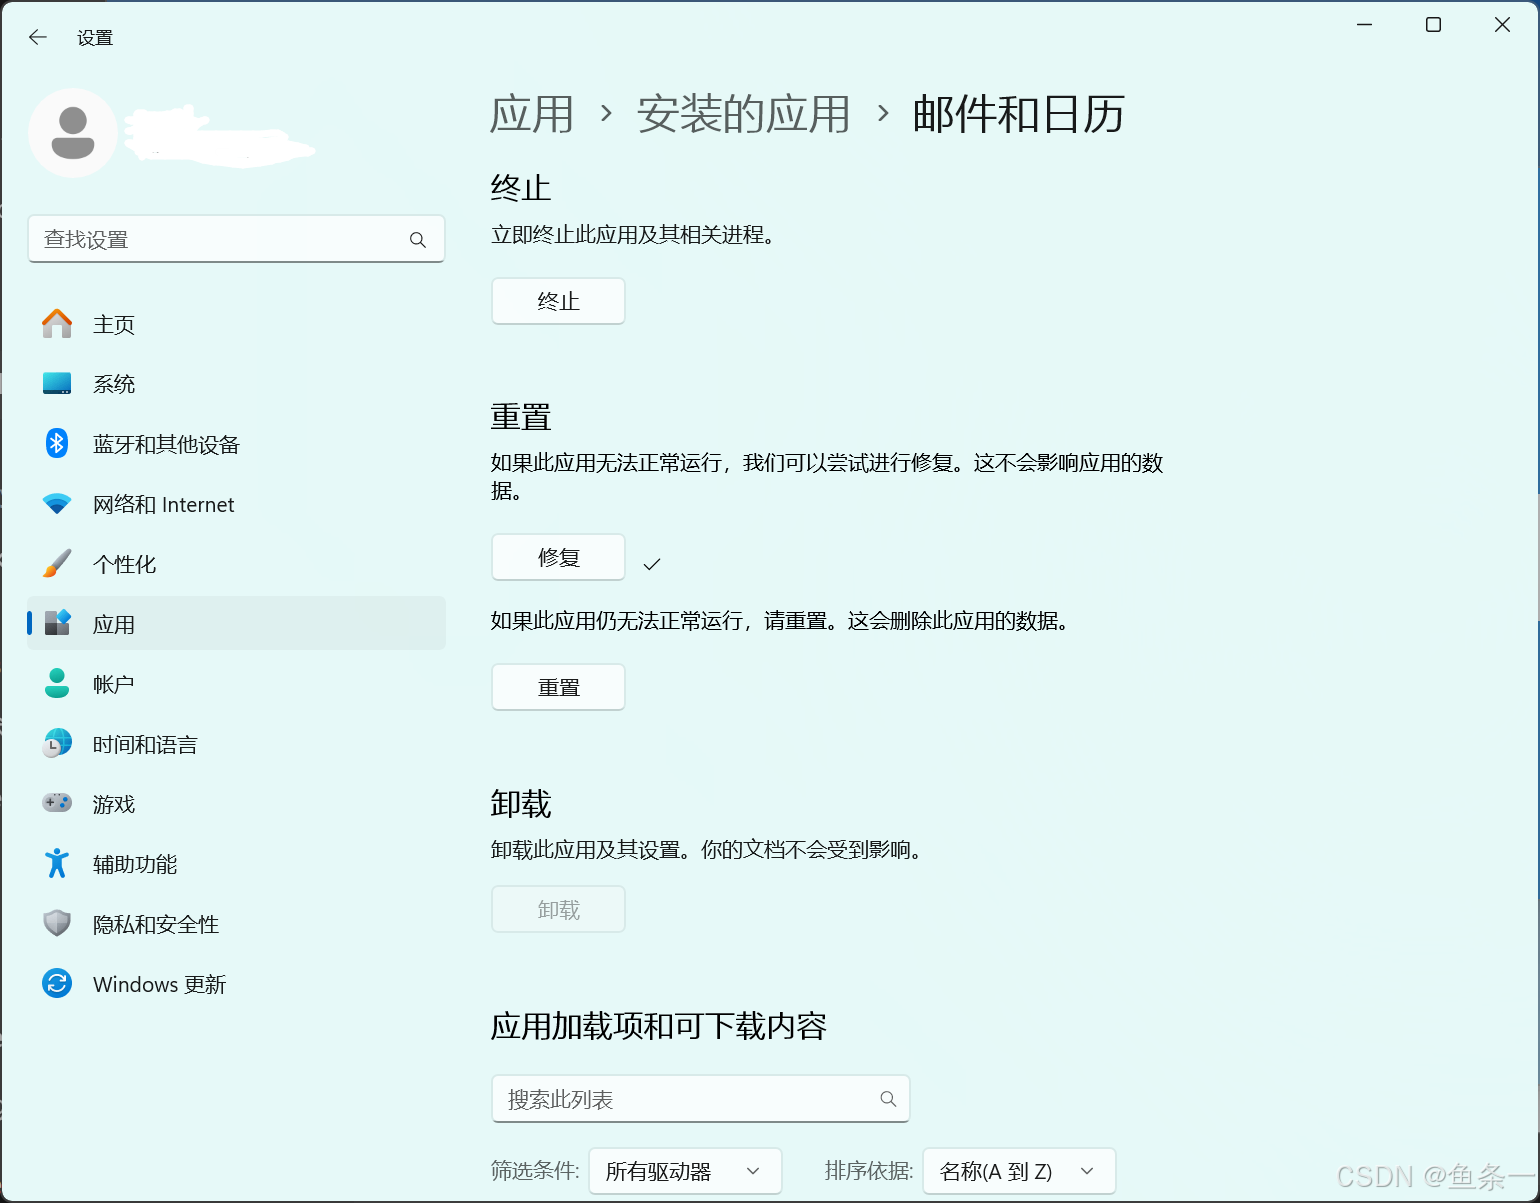Click the user profile avatar
The height and width of the screenshot is (1203, 1540).
(x=73, y=133)
